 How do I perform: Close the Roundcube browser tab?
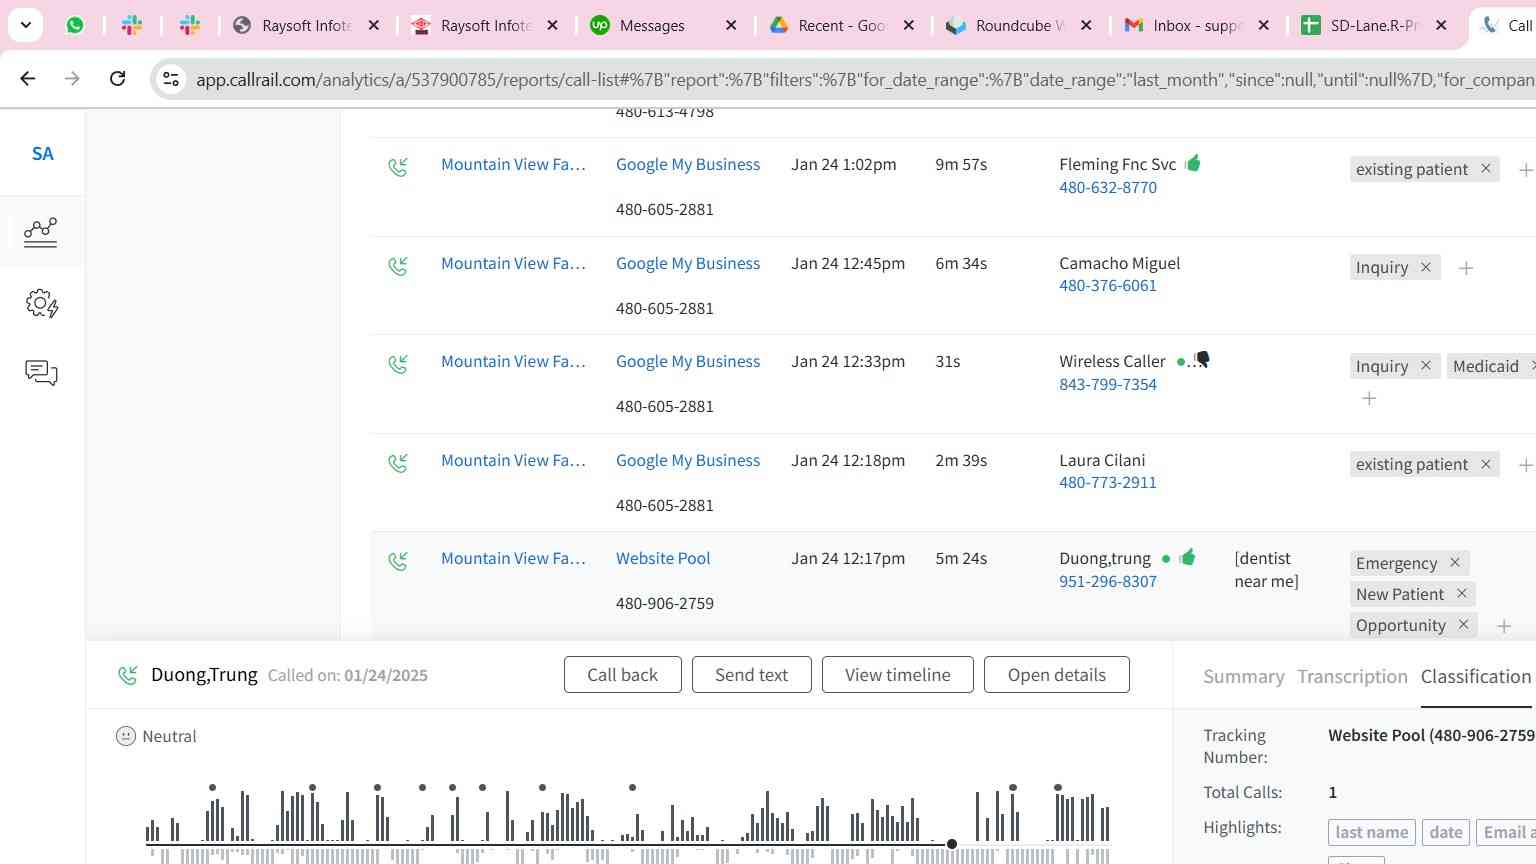point(1087,25)
